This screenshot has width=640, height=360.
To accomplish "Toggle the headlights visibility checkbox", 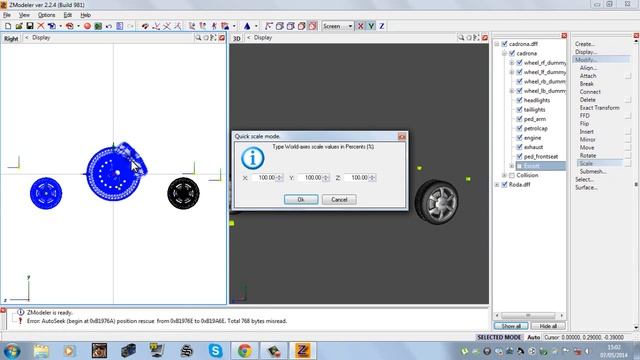I will point(520,100).
